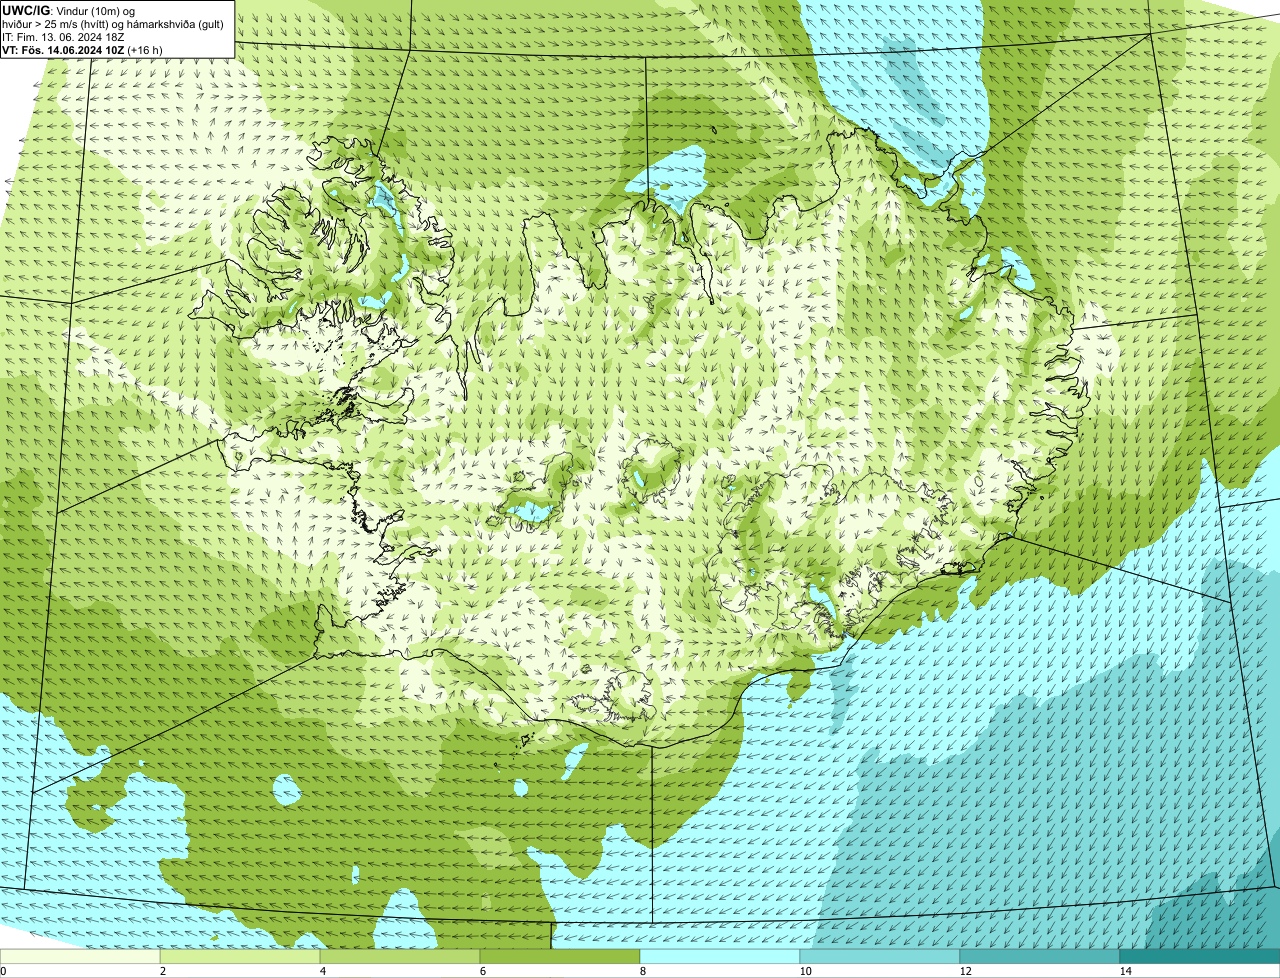This screenshot has height=978, width=1280.
Task: Click the 'VT: Fös. 14.06.2024 10Z' line
Action: point(83,50)
